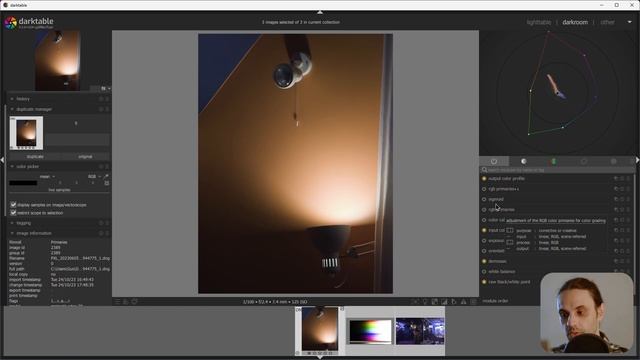The image size is (640, 360).
Task: Open the mean statistic dropdown in color picker
Action: [47, 176]
